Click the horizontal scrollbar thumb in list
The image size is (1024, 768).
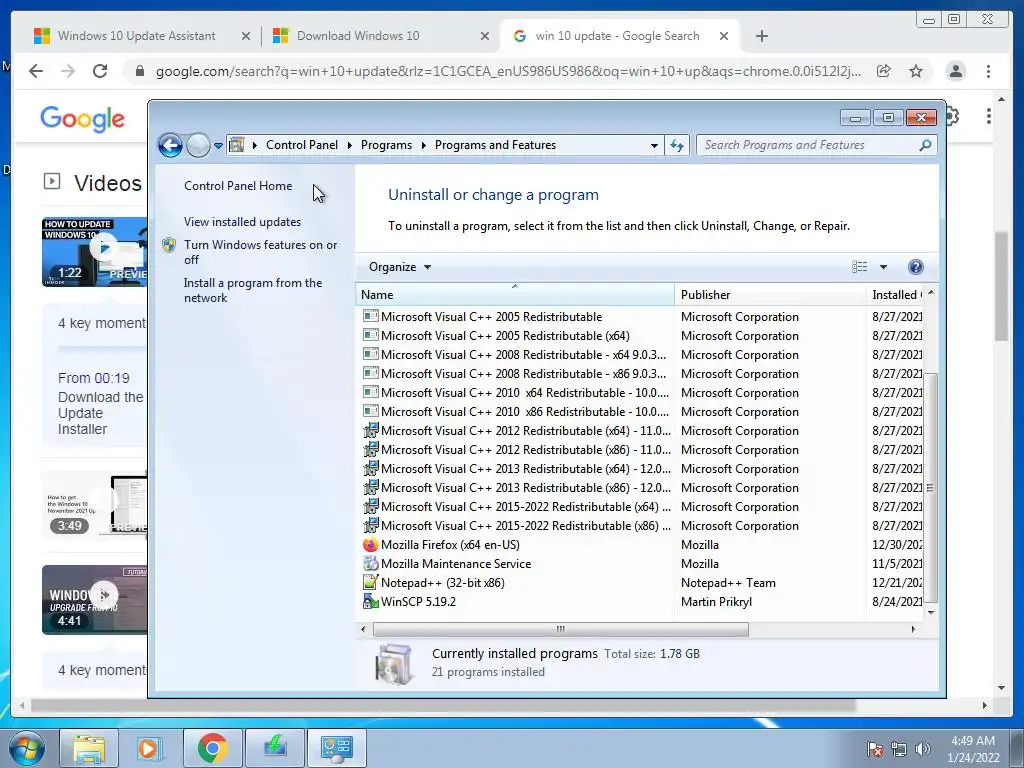pos(560,629)
